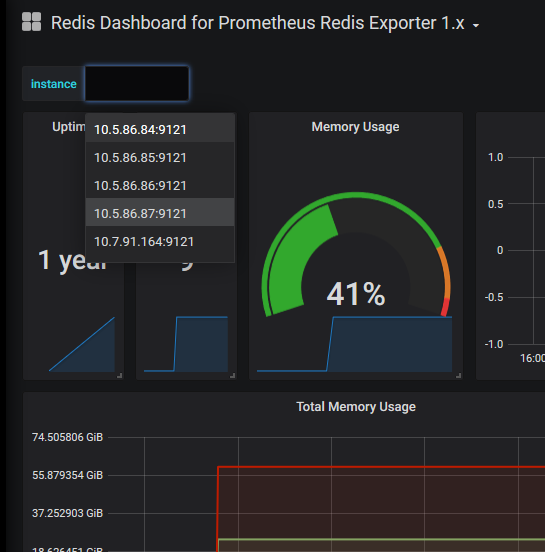
Task: Click the 1.0 y-axis label on right graph
Action: 496,157
